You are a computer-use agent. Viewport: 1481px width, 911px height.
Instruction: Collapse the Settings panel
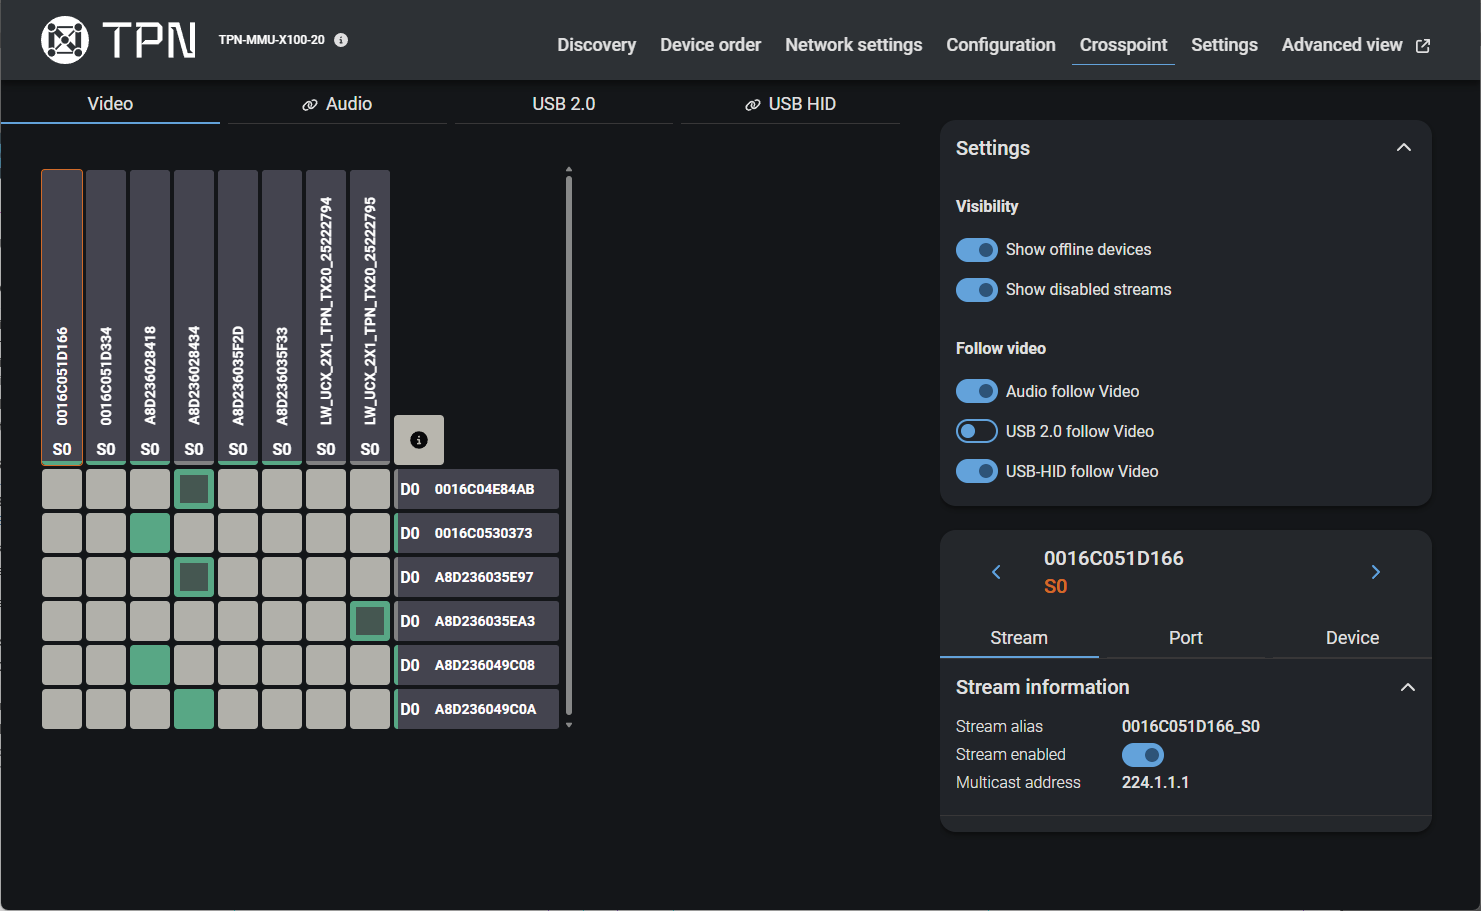point(1404,148)
